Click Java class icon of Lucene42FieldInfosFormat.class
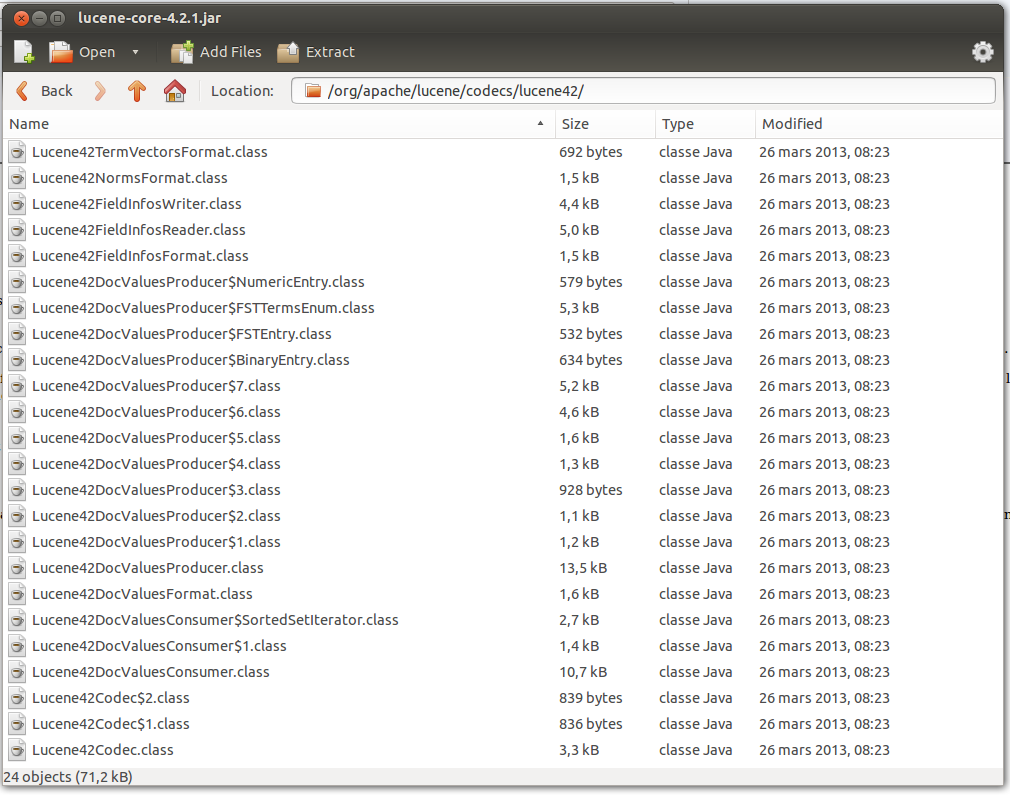The image size is (1010, 800). pyautogui.click(x=17, y=256)
